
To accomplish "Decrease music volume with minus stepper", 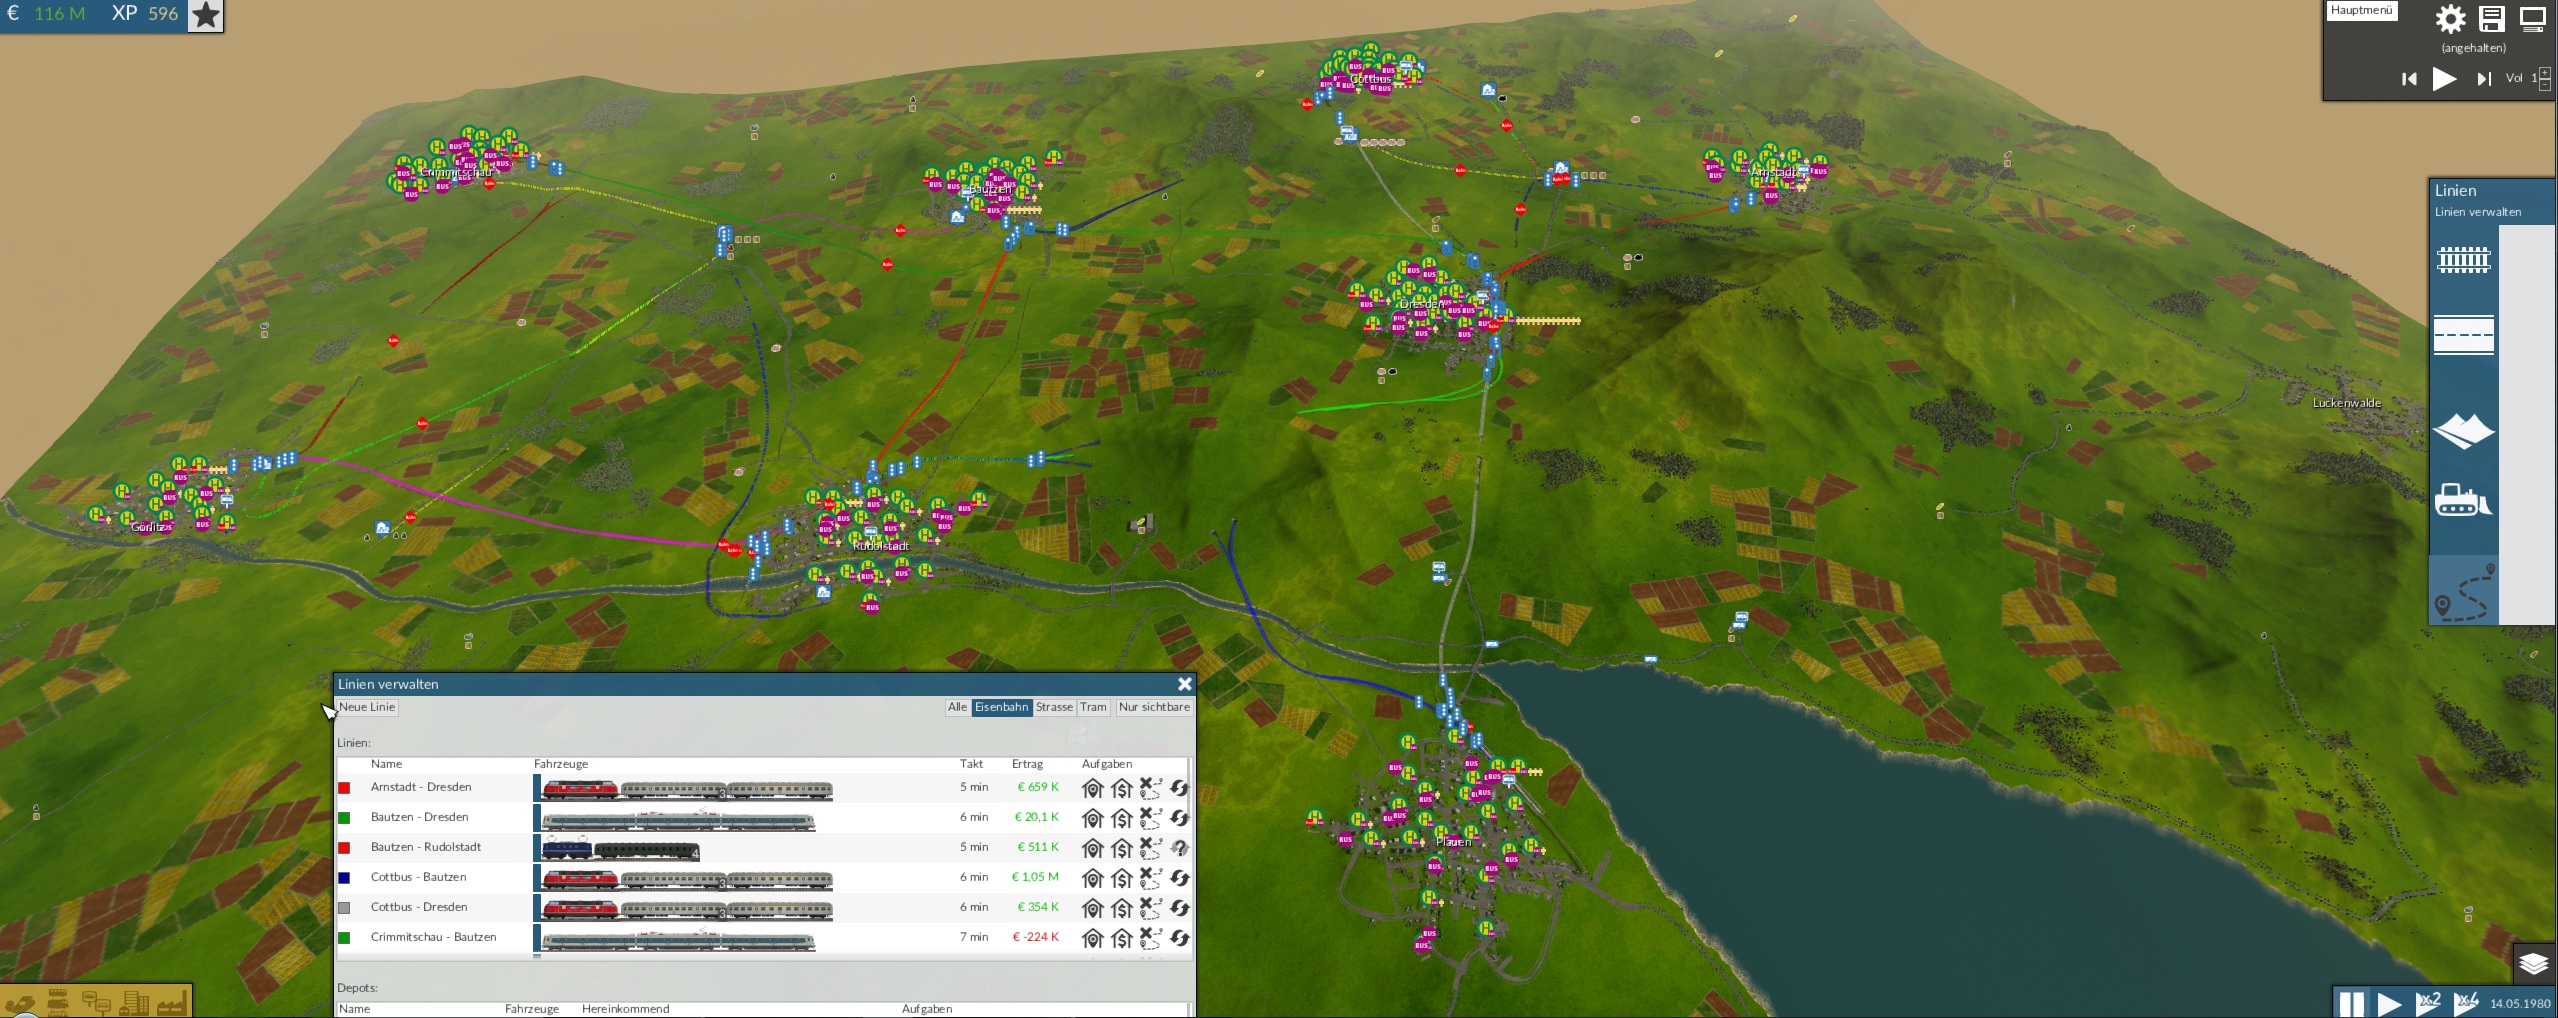I will 2545,84.
